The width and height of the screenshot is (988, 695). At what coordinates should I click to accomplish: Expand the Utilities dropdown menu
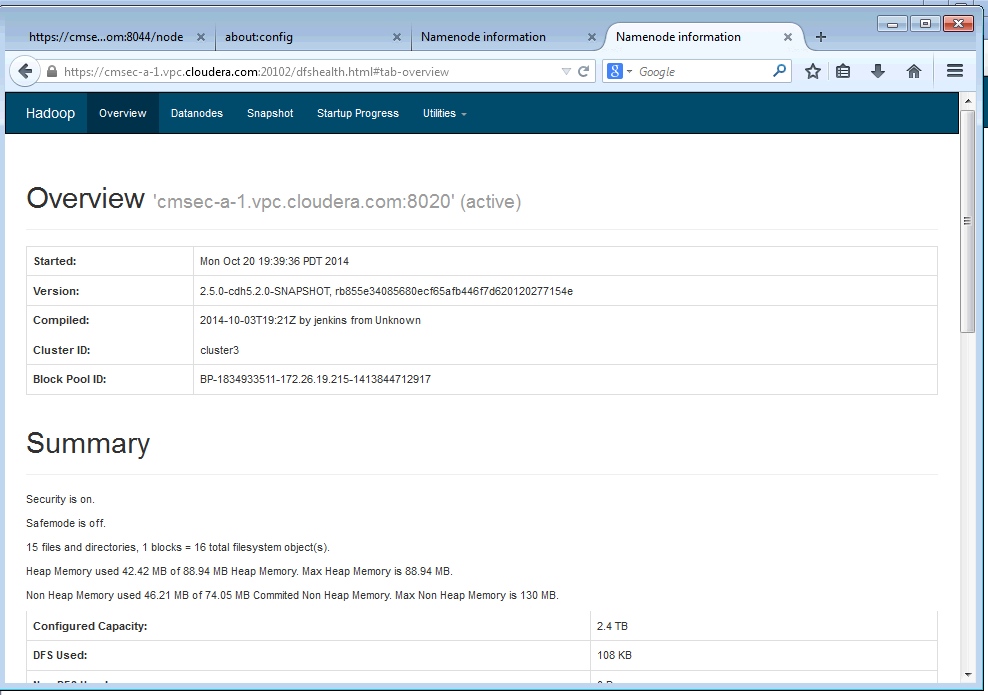tap(444, 113)
